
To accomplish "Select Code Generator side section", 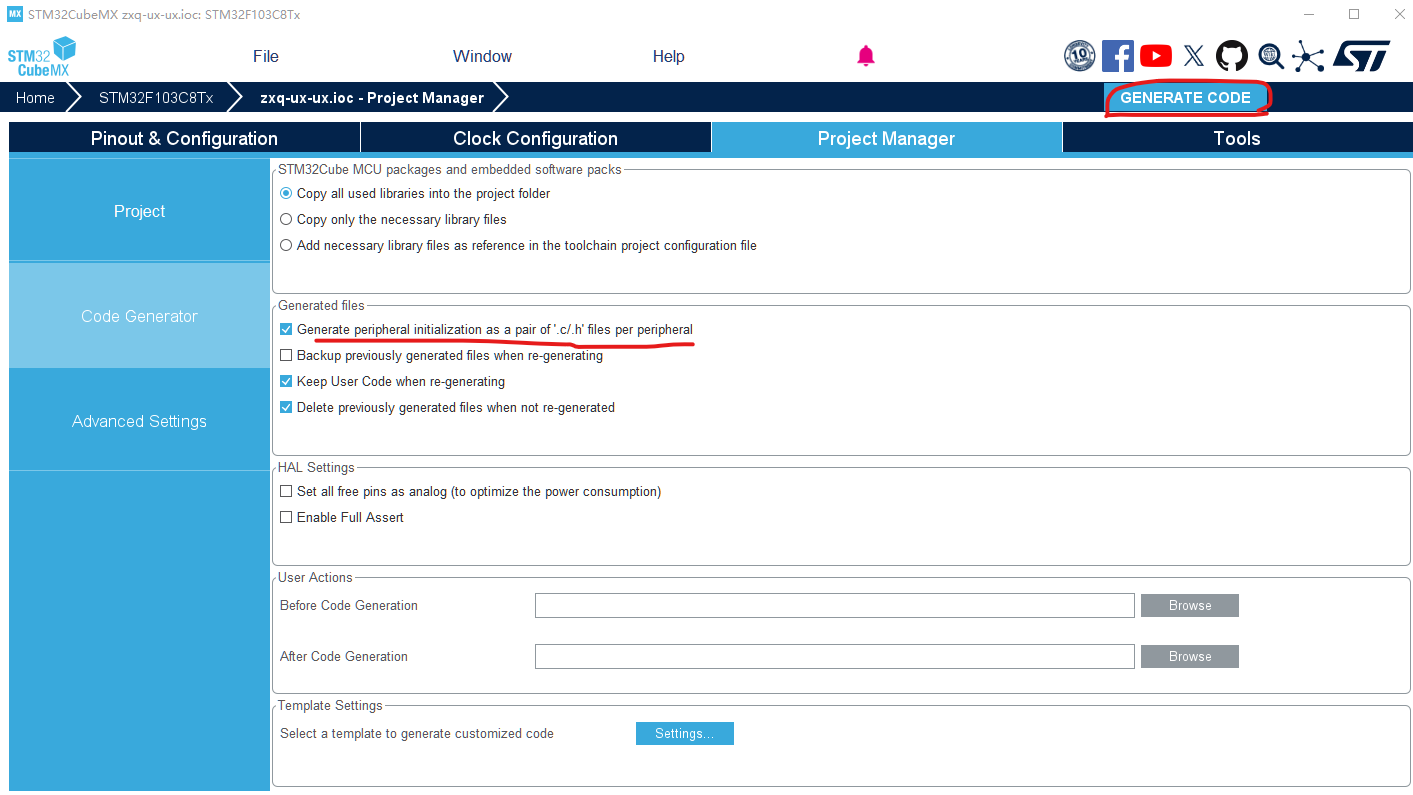I will point(139,316).
